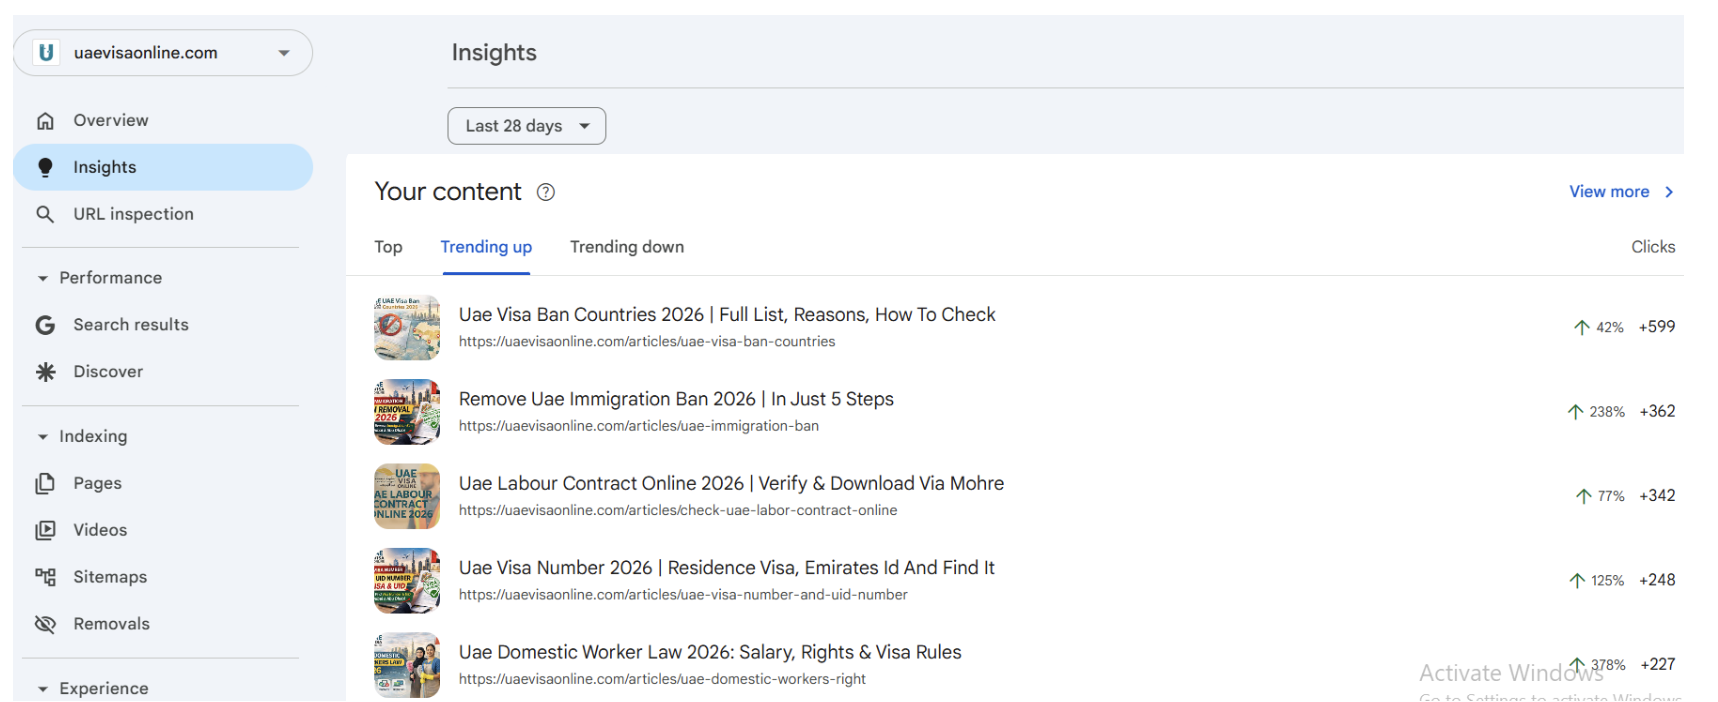Click the help icon beside Your content
This screenshot has height=702, width=1718.
coord(546,192)
